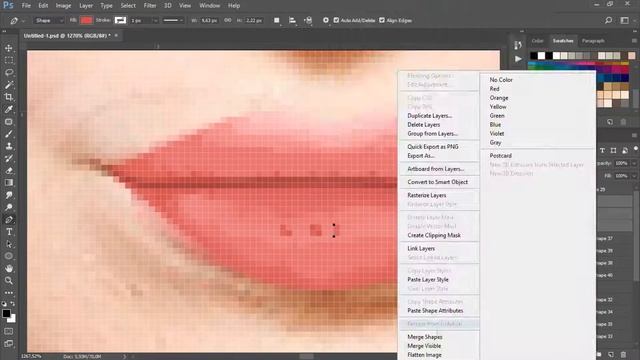
Task: Switch to the Color tab
Action: coord(538,41)
